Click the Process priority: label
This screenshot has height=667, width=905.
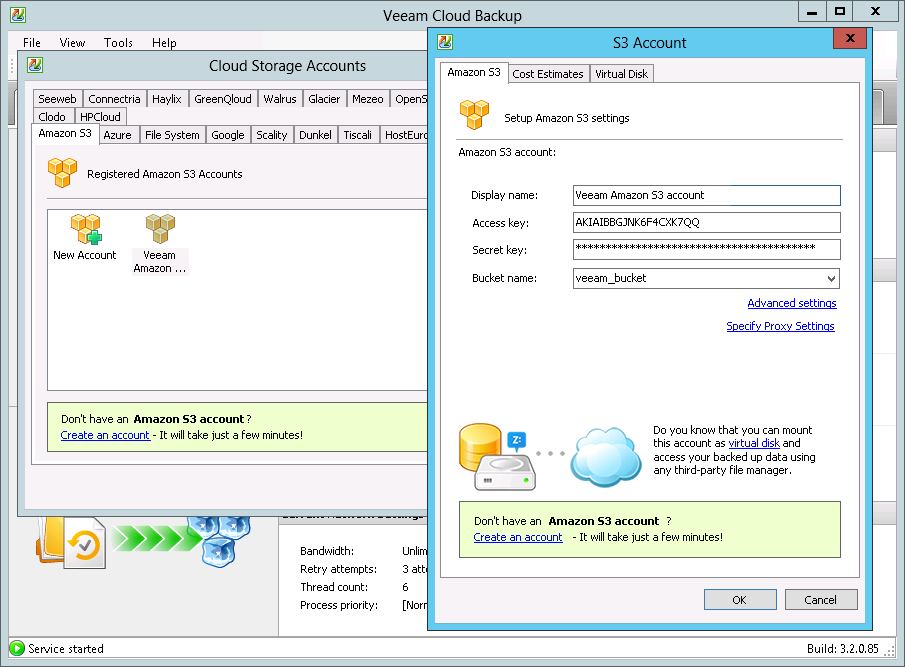click(339, 605)
